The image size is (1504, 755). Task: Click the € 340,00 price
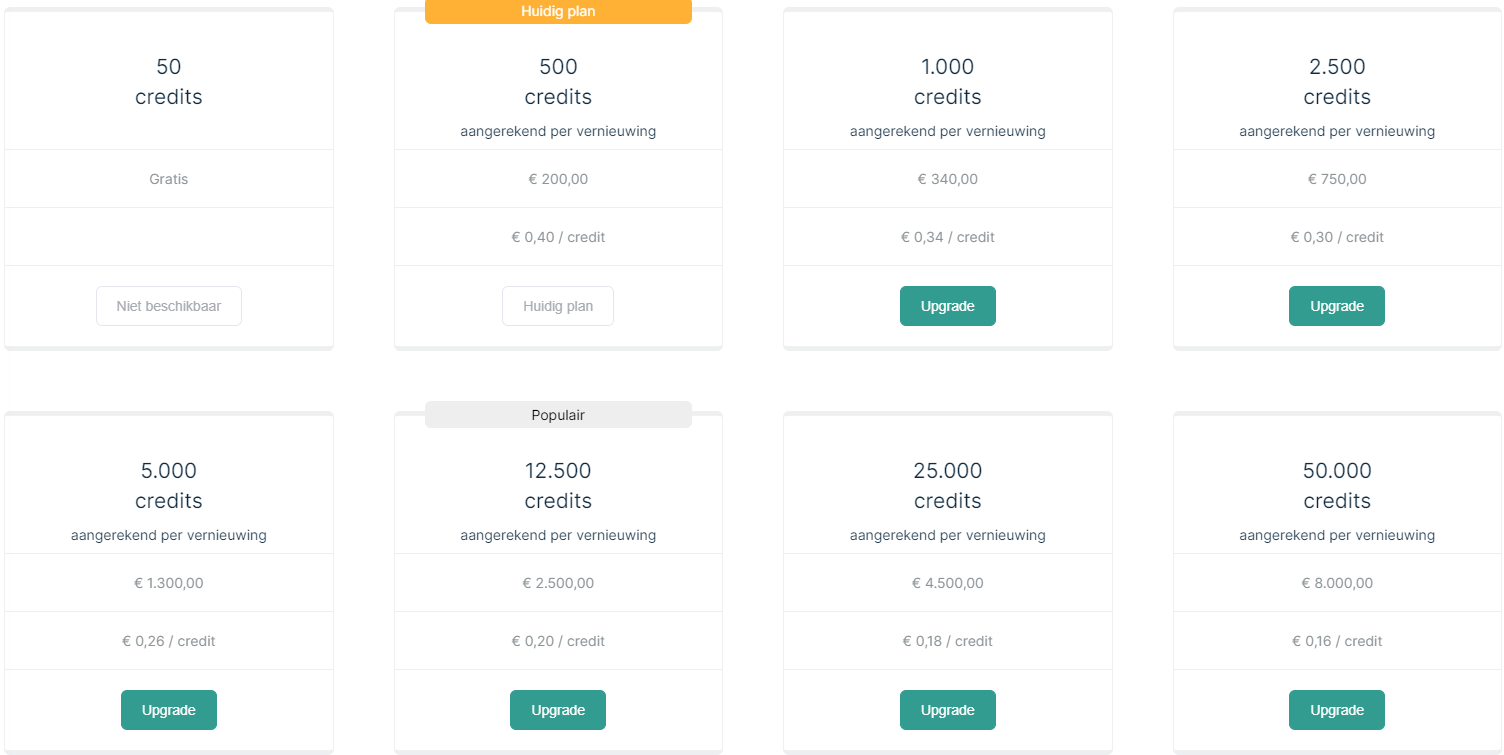pyautogui.click(x=947, y=179)
